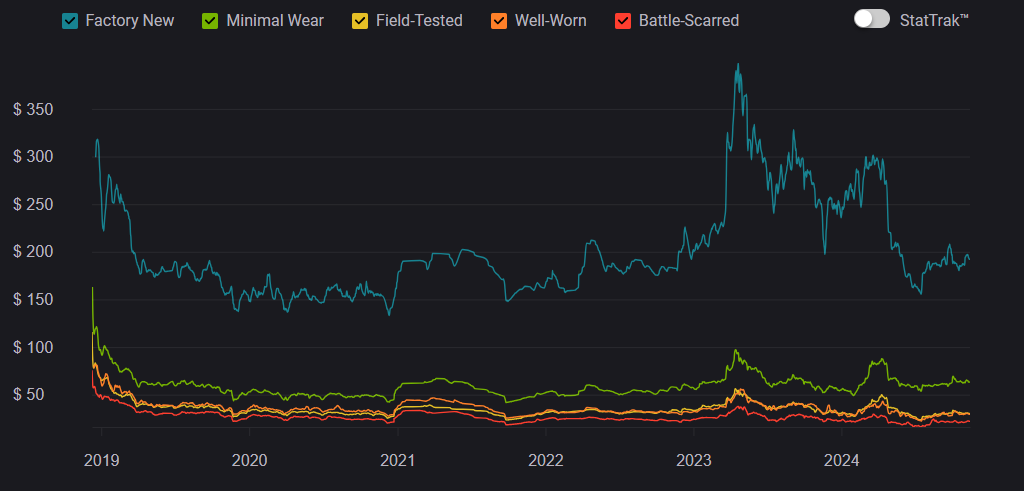Click the "Battle-Scarred" legend label
1024x491 pixels.
pyautogui.click(x=689, y=20)
